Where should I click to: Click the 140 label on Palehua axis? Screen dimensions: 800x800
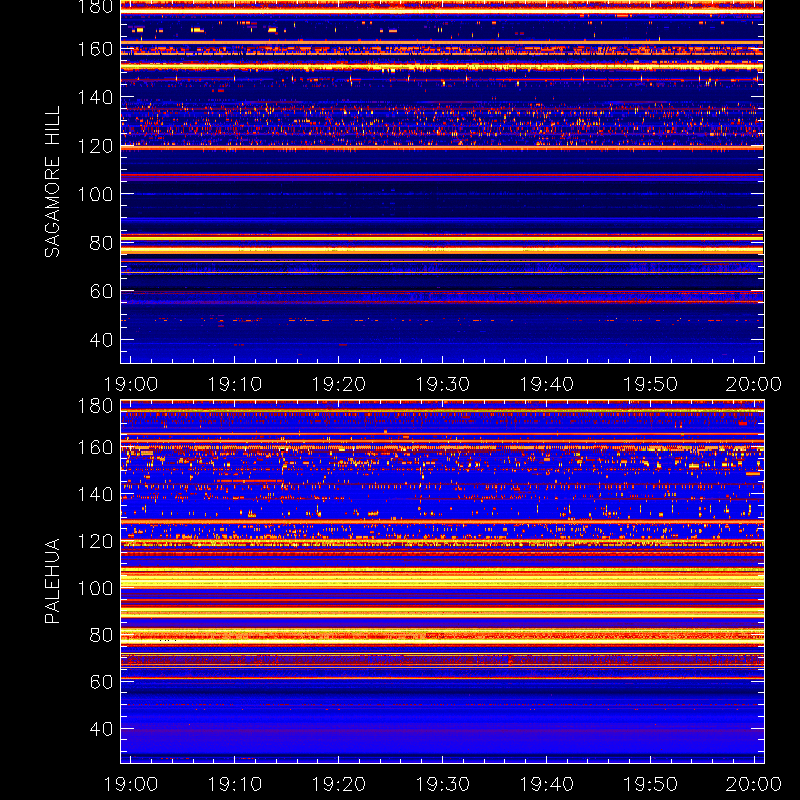point(95,494)
